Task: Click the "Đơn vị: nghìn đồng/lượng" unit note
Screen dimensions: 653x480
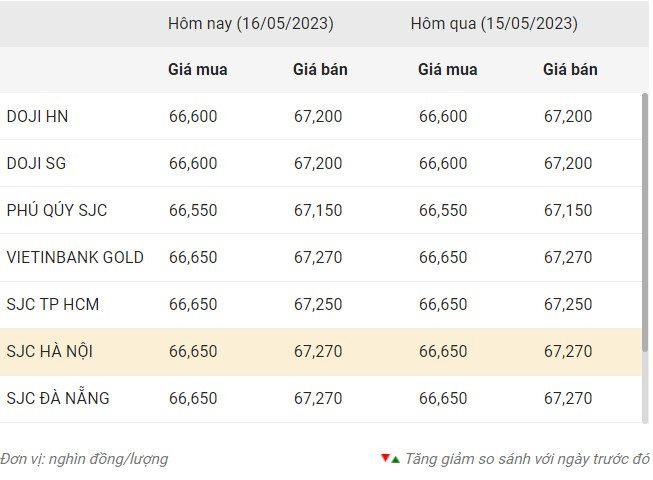Action: pyautogui.click(x=84, y=459)
